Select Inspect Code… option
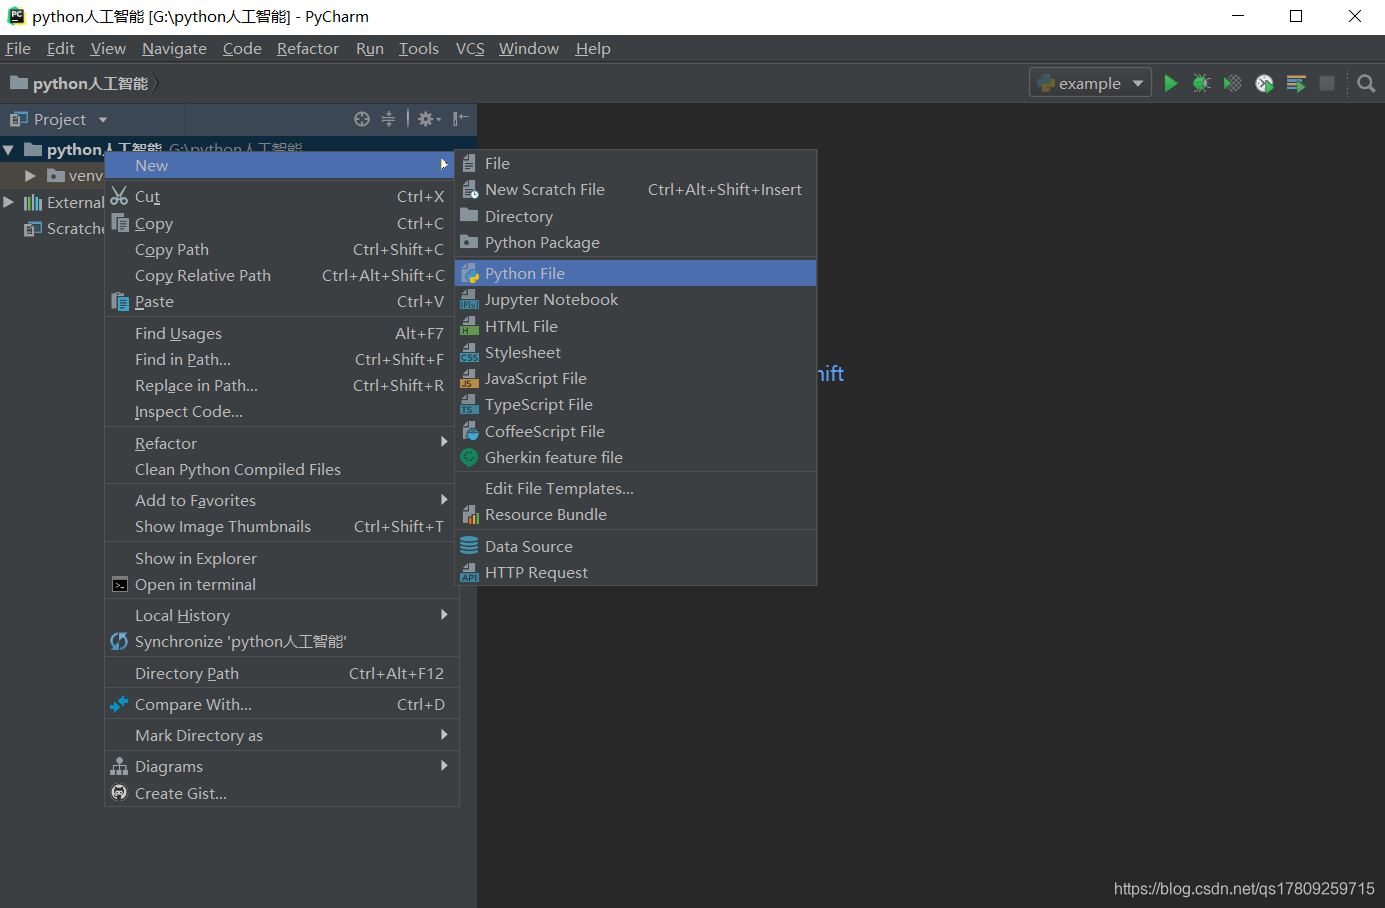 tap(282, 411)
